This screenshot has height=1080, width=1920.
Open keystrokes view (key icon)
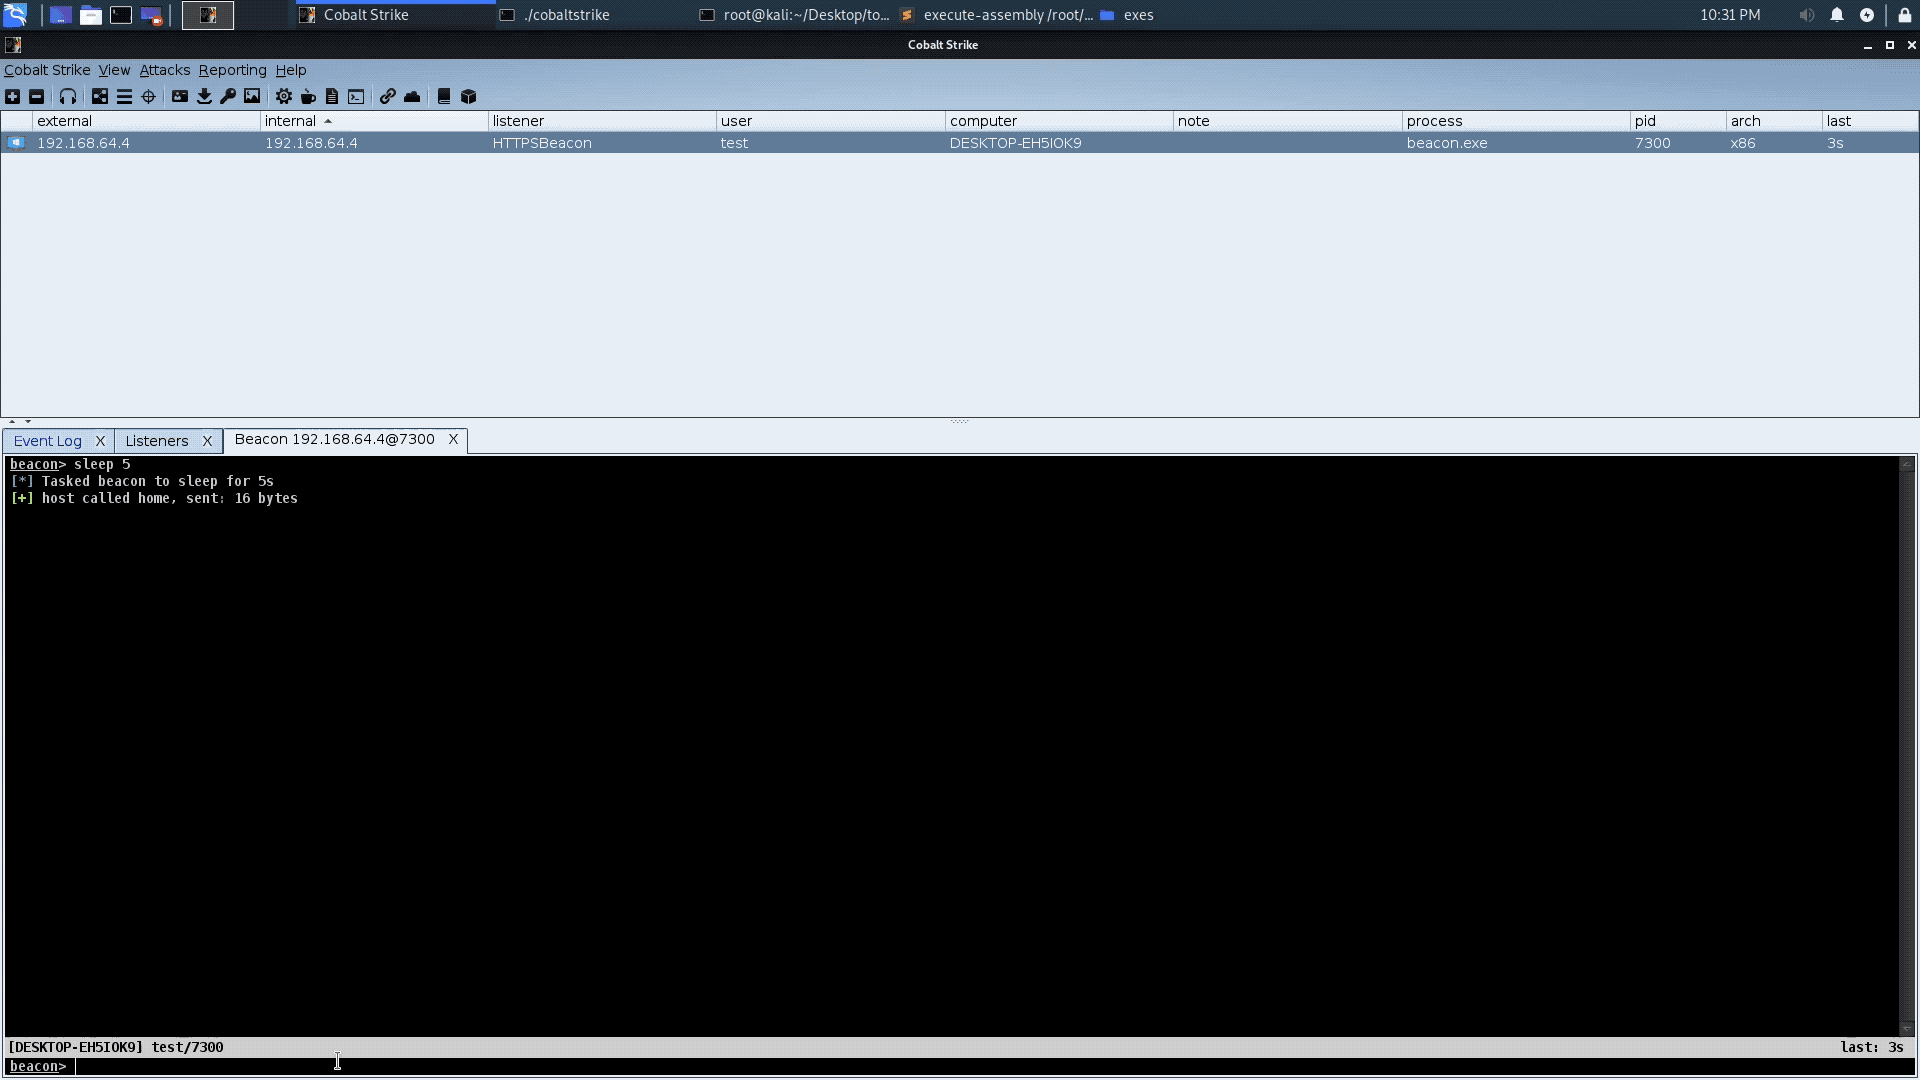coord(228,97)
